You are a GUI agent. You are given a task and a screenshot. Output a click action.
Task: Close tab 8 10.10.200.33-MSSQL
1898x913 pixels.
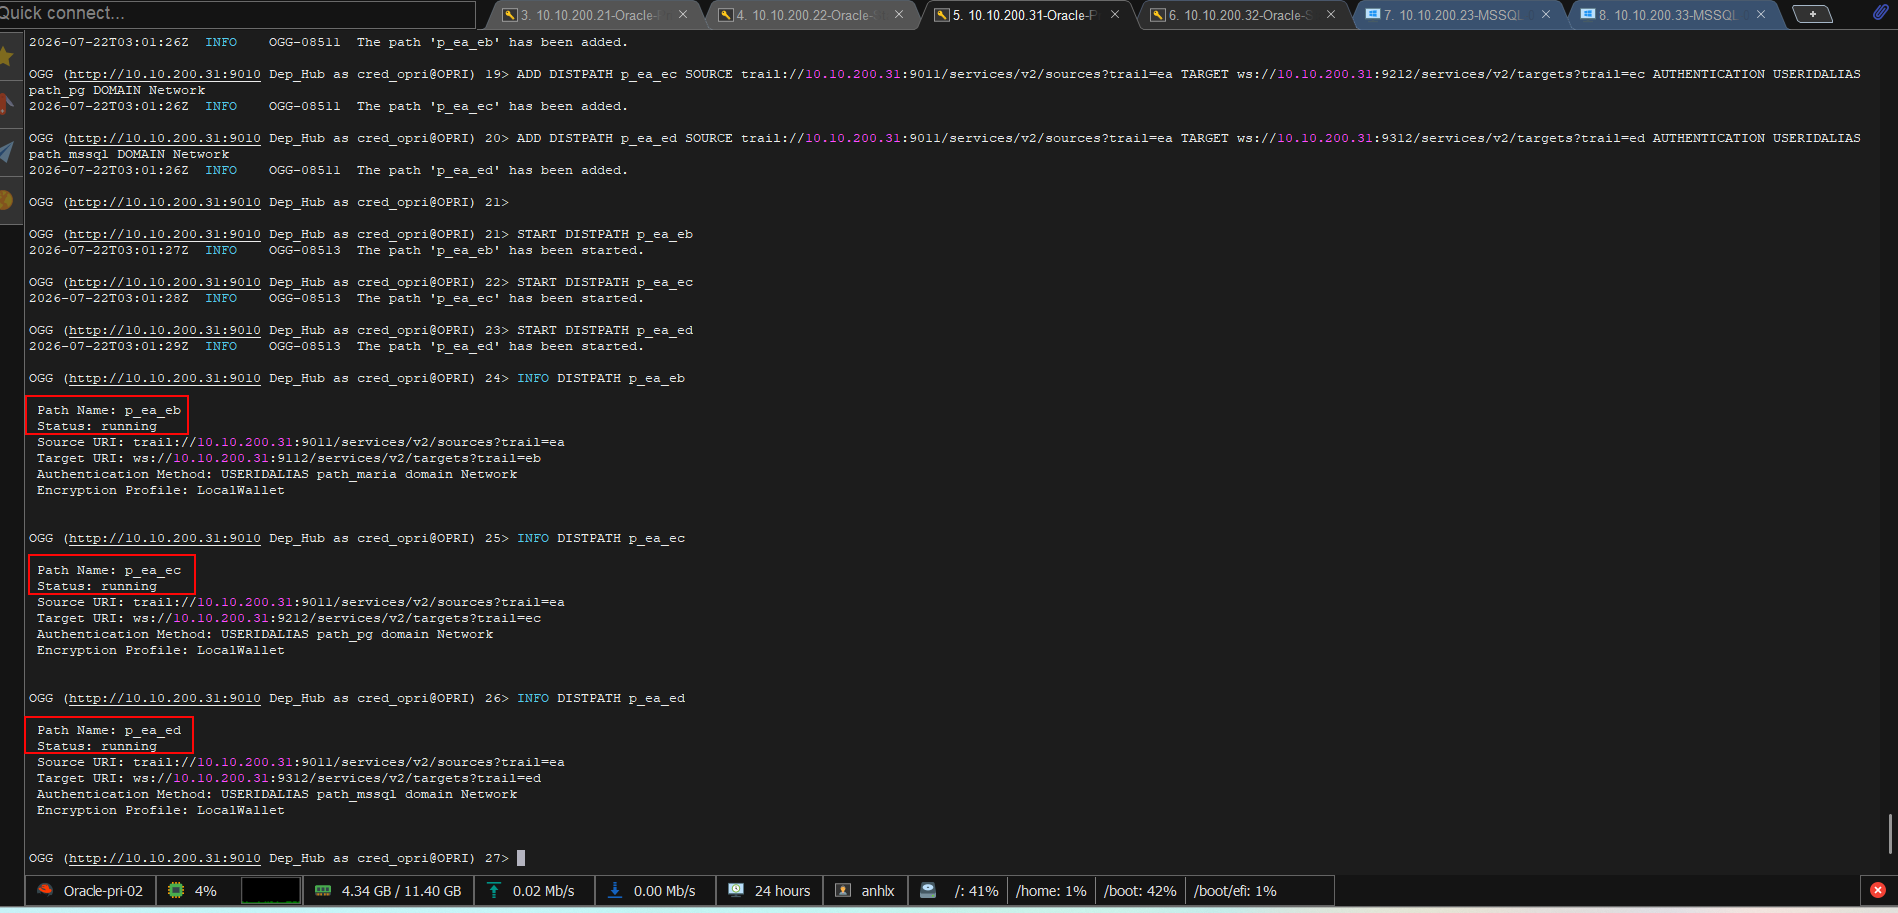click(1762, 15)
